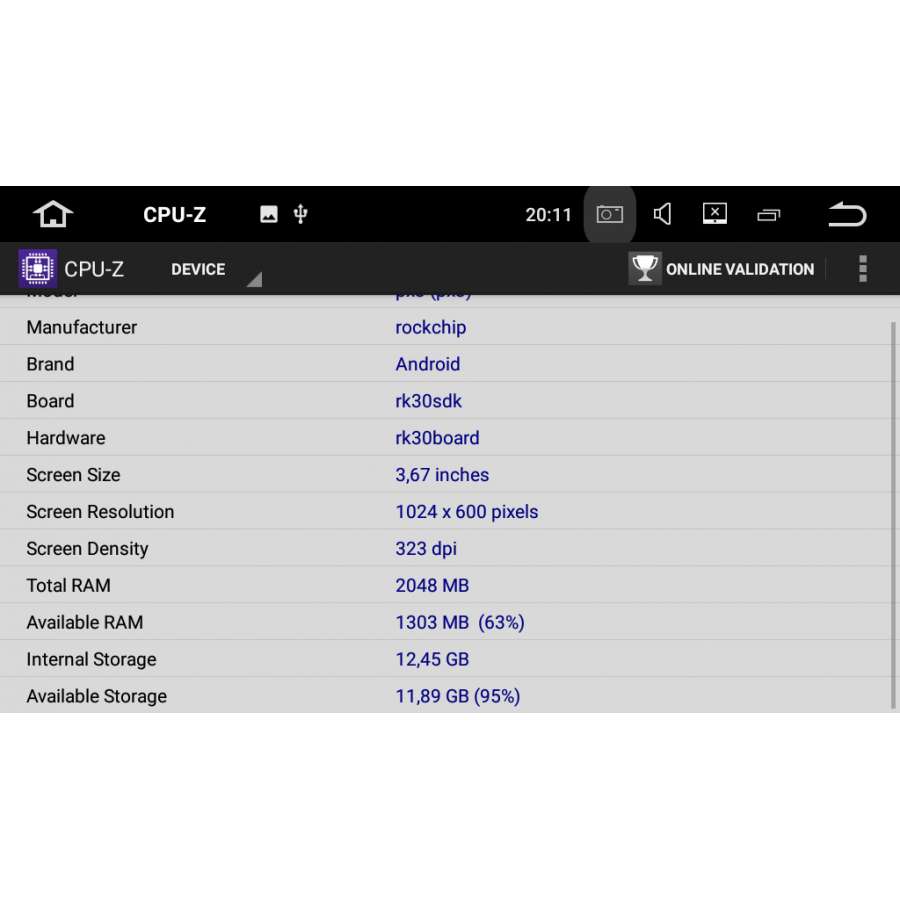Select the Hardware row label

(x=66, y=438)
